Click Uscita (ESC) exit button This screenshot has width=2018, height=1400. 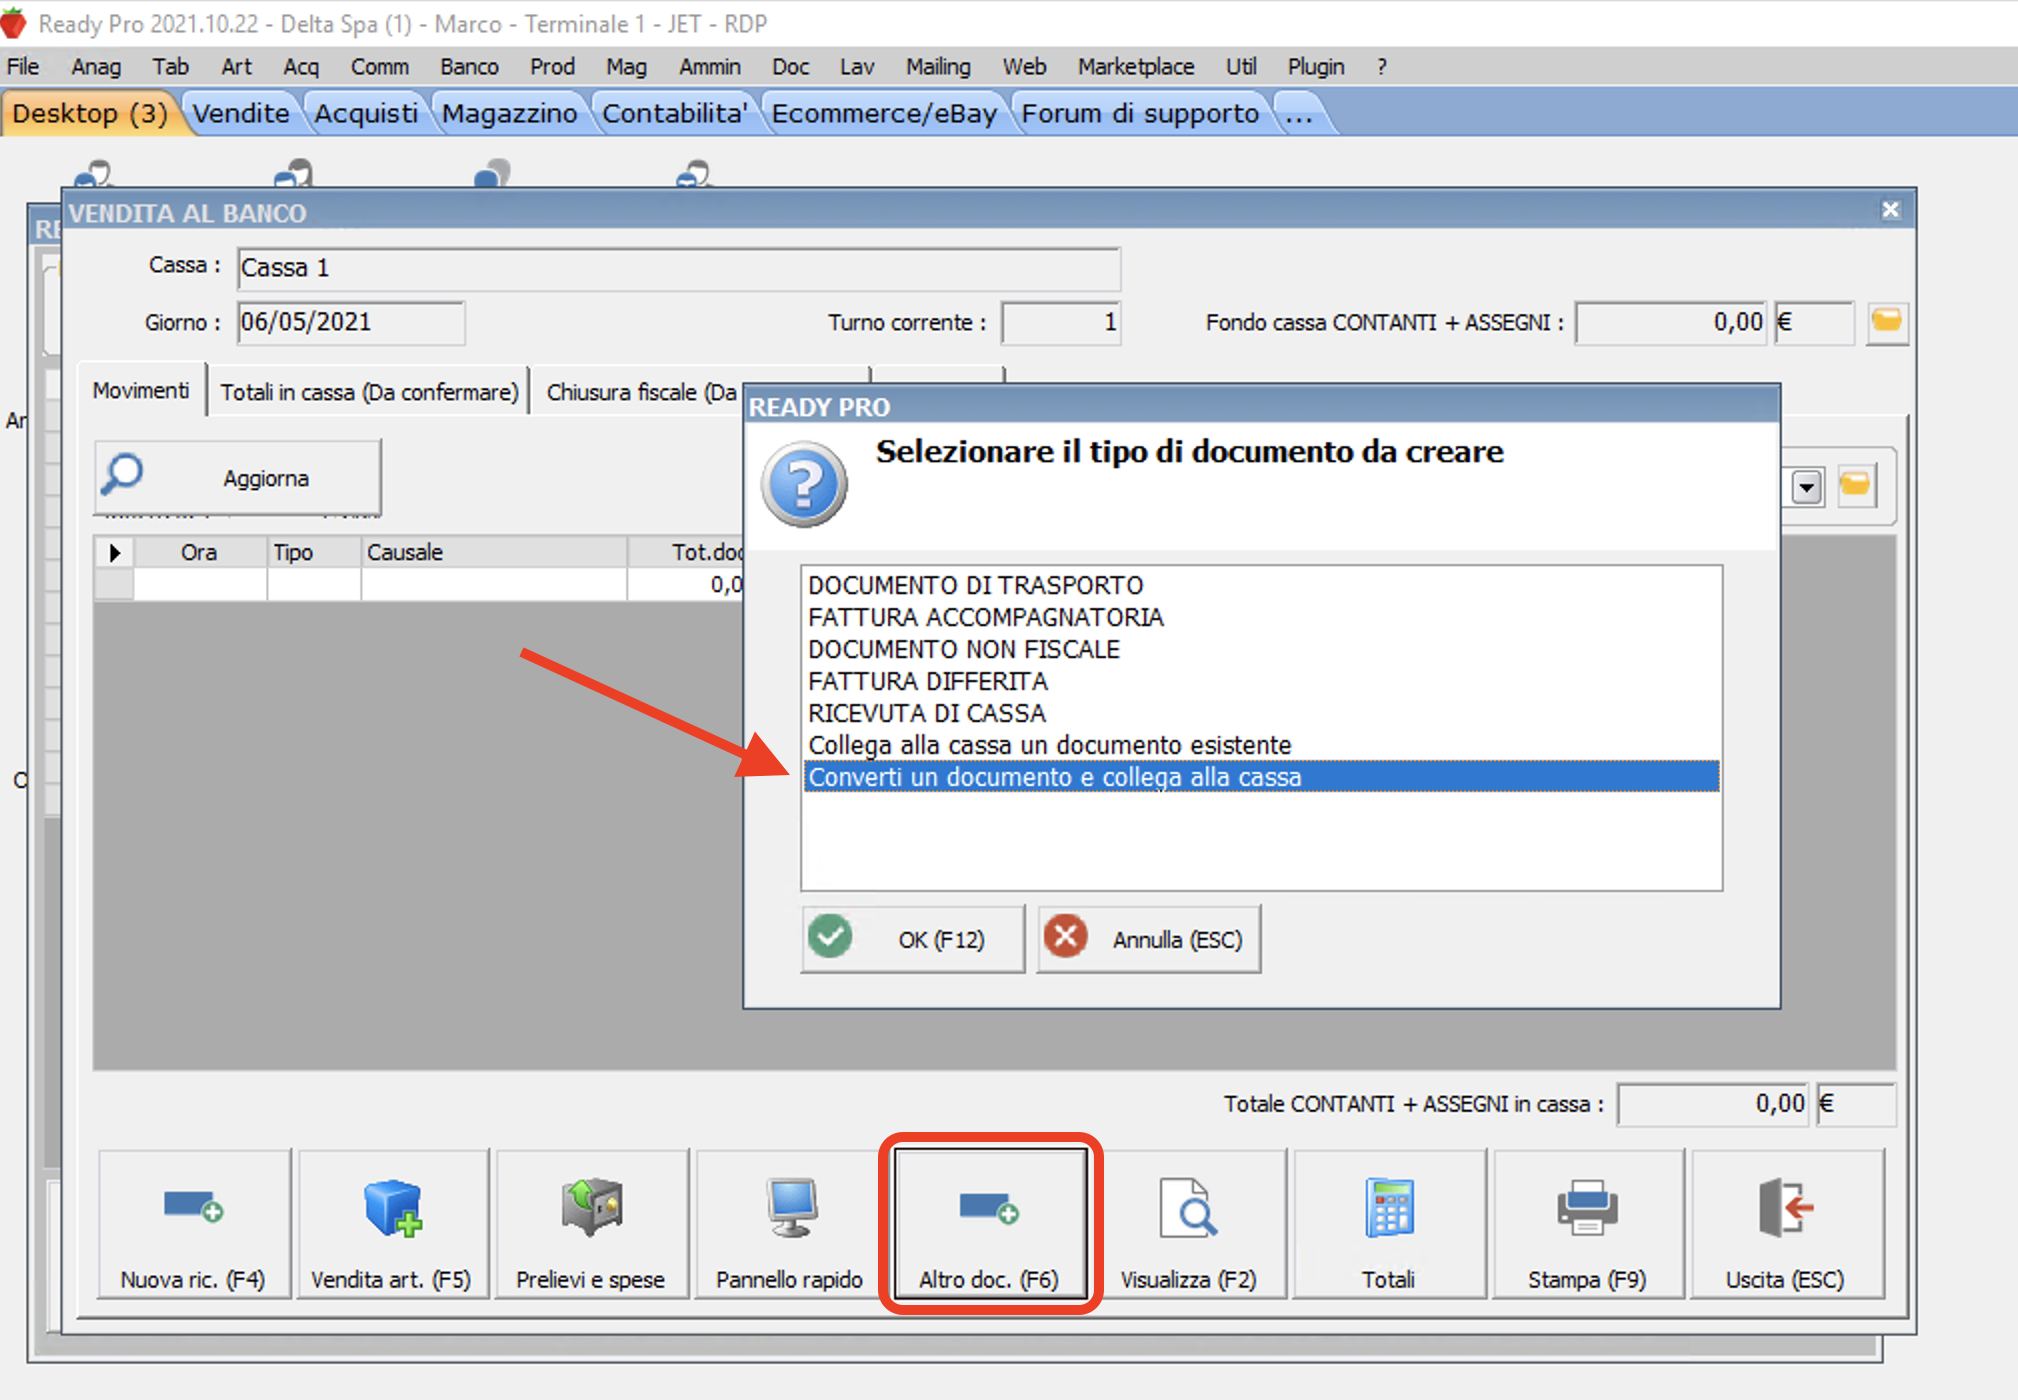1786,1224
